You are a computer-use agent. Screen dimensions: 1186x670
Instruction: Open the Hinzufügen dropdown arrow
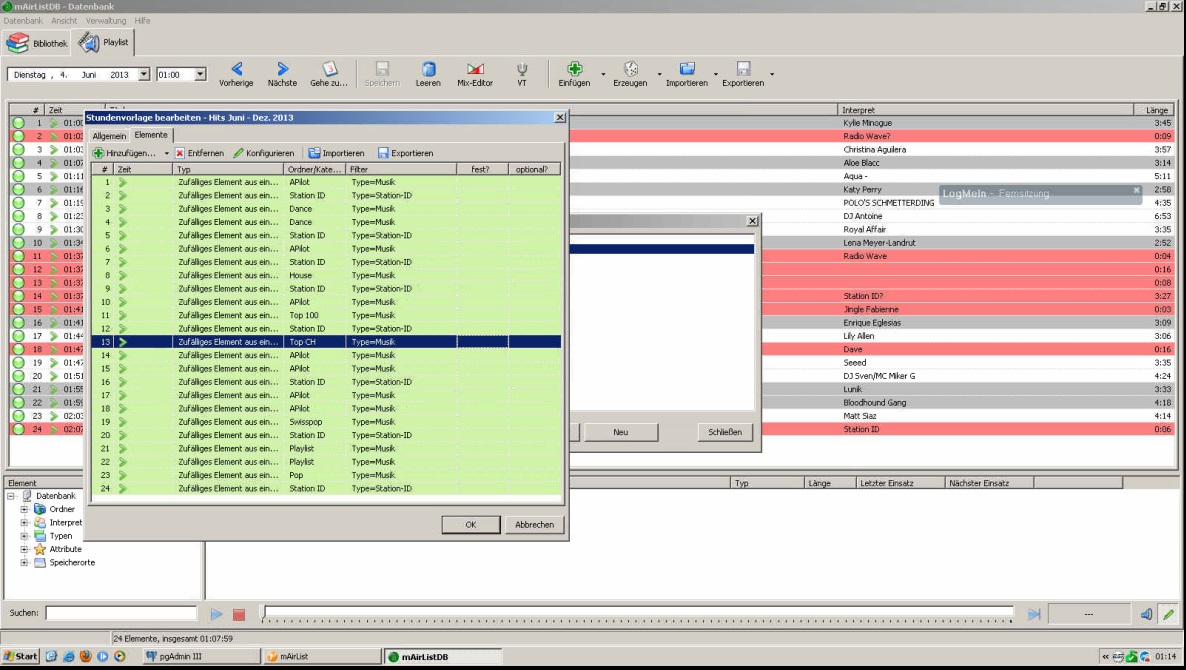click(167, 153)
